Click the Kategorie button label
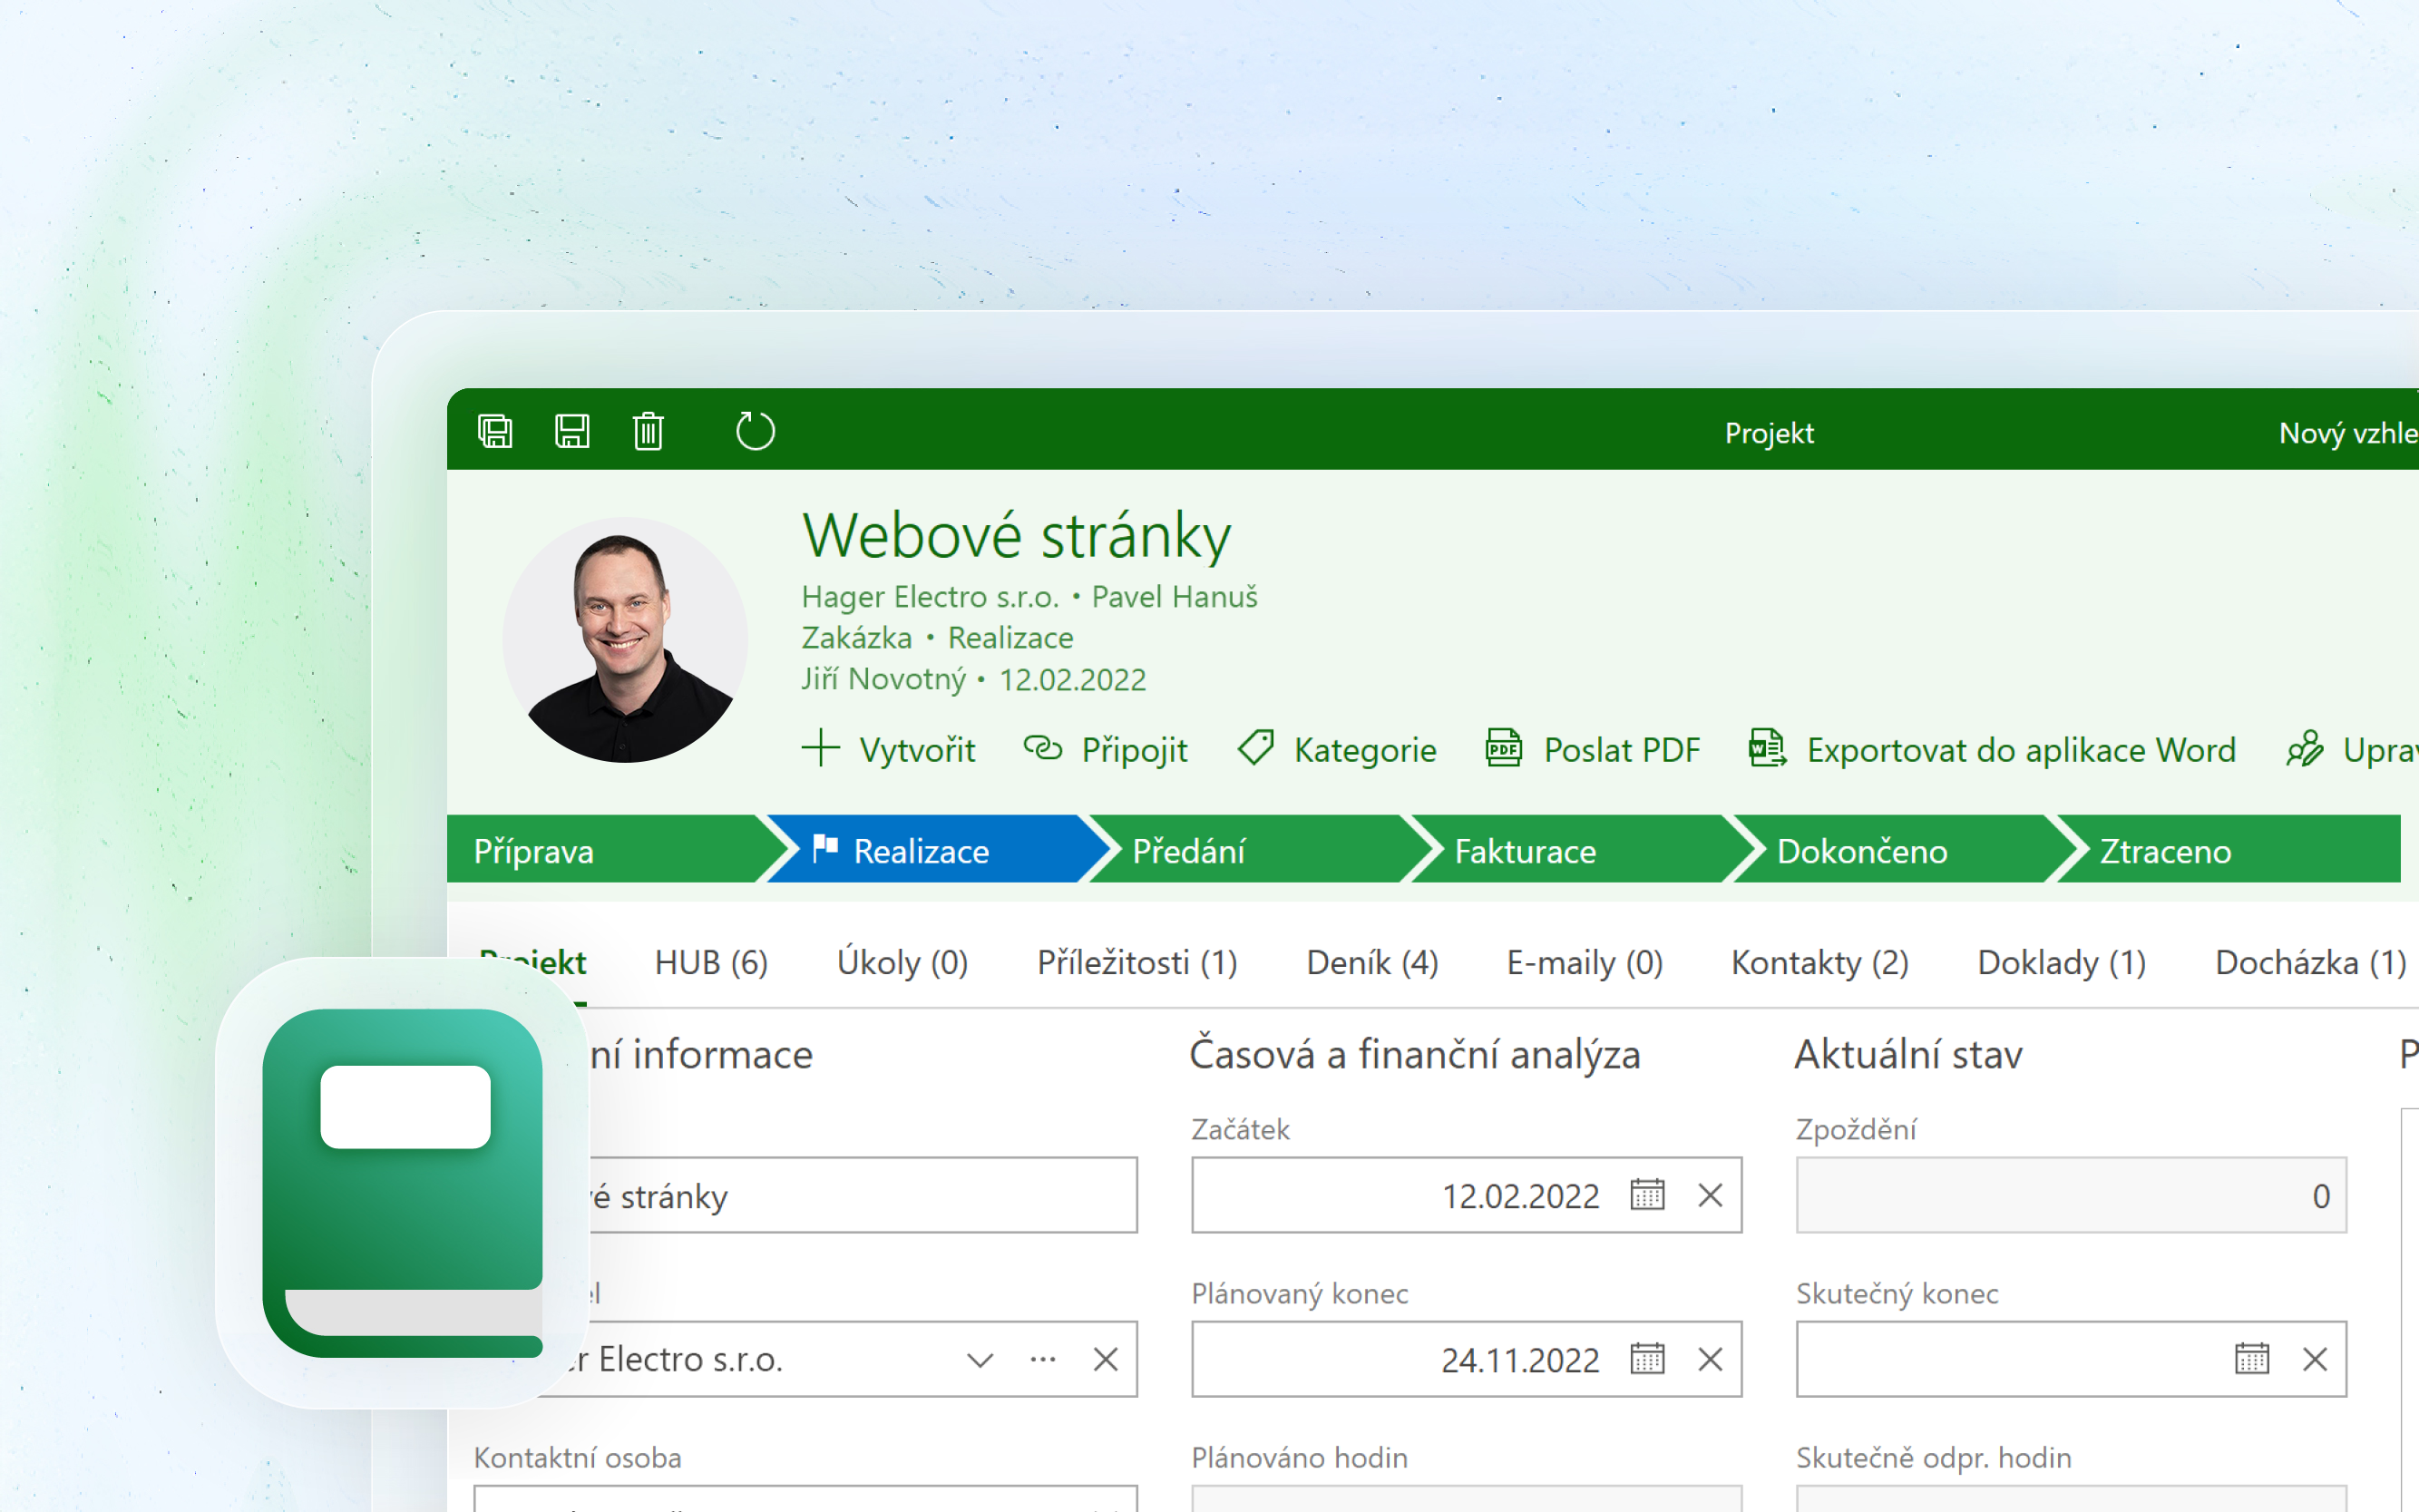Image resolution: width=2419 pixels, height=1512 pixels. [1365, 750]
